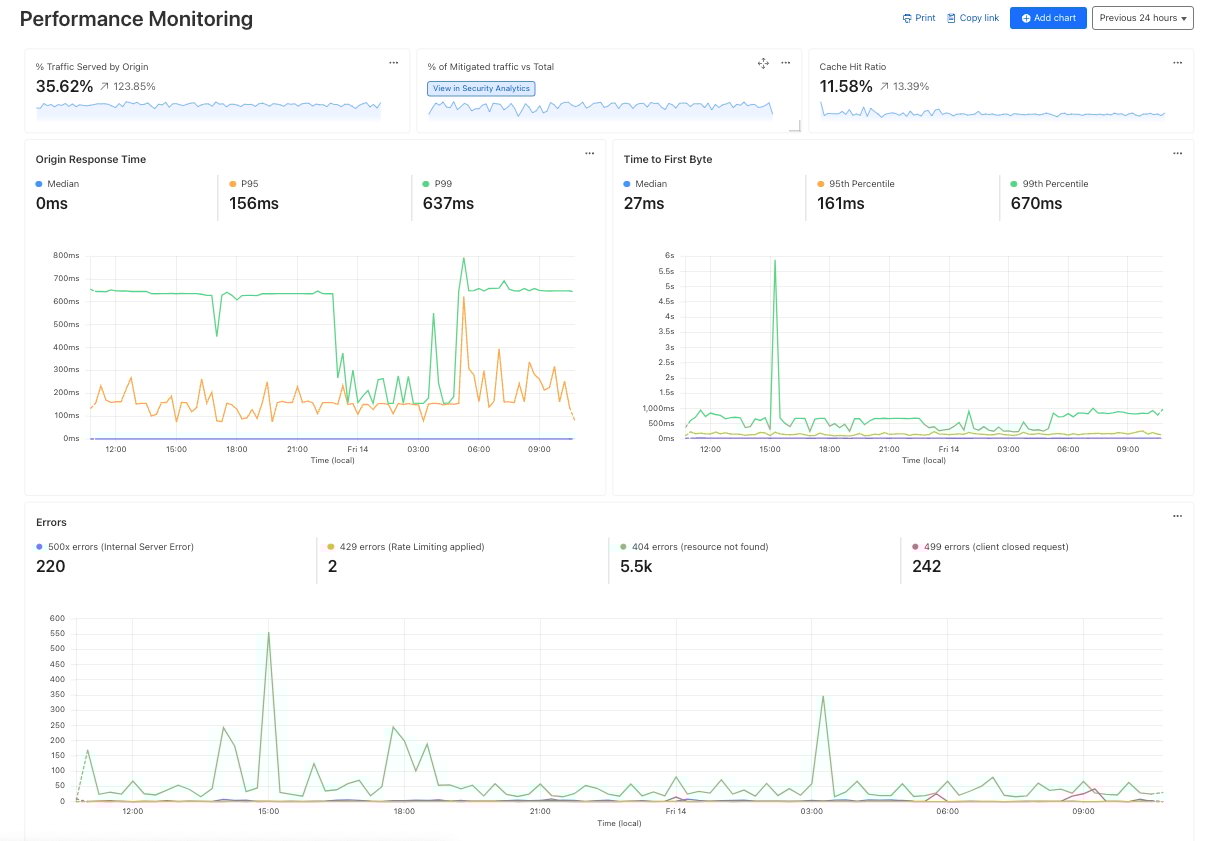Open three-dot menu on Cache Hit Ratio card

tap(1177, 63)
